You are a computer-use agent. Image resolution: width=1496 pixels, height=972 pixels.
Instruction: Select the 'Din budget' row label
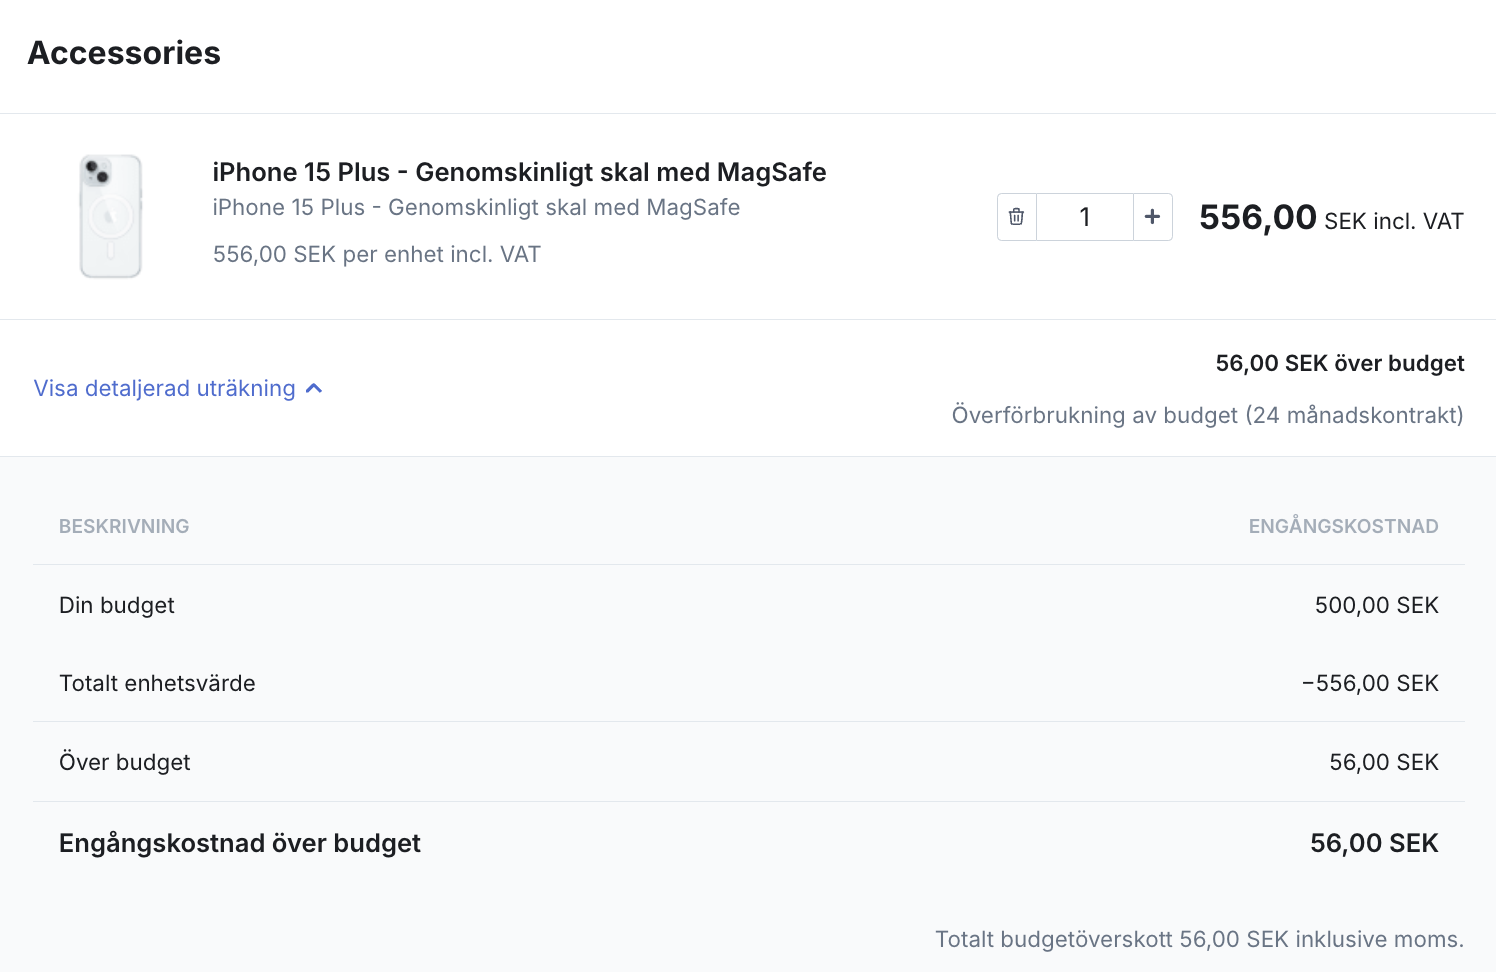[117, 605]
